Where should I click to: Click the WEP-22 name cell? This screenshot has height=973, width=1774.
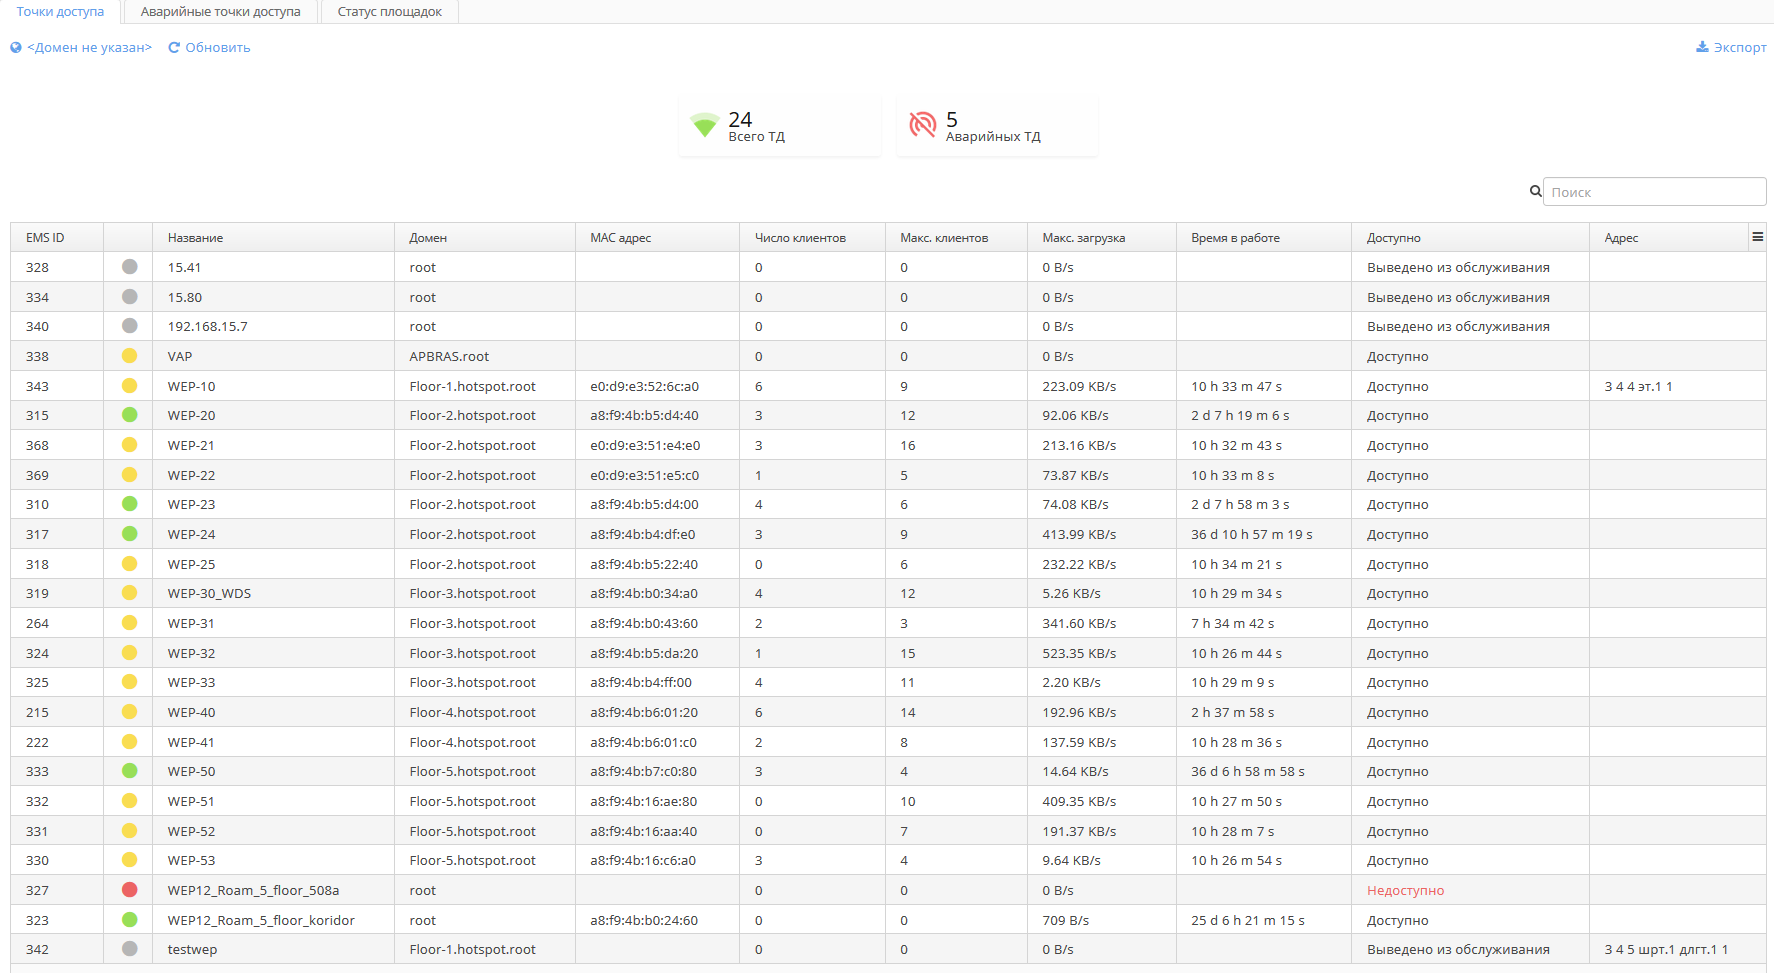click(273, 475)
